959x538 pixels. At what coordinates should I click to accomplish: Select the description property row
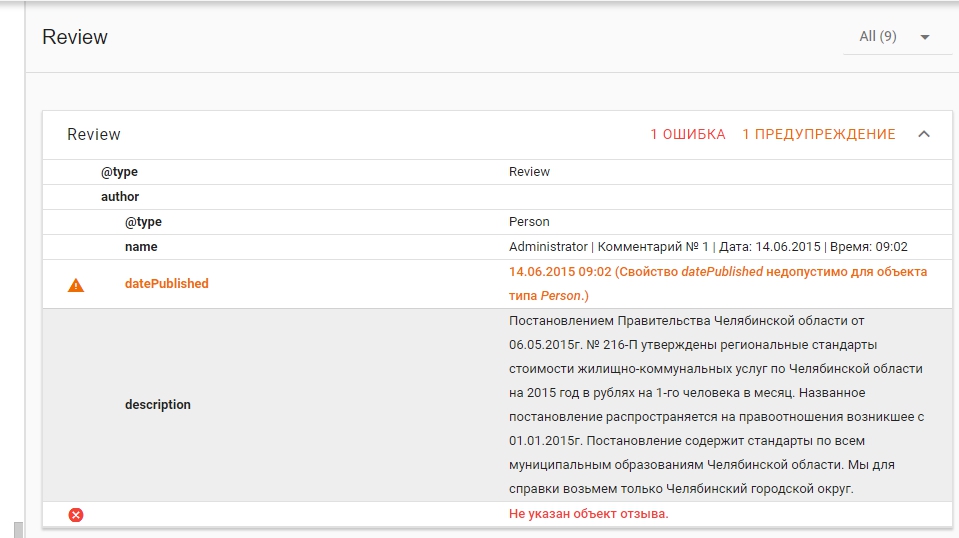coord(157,405)
